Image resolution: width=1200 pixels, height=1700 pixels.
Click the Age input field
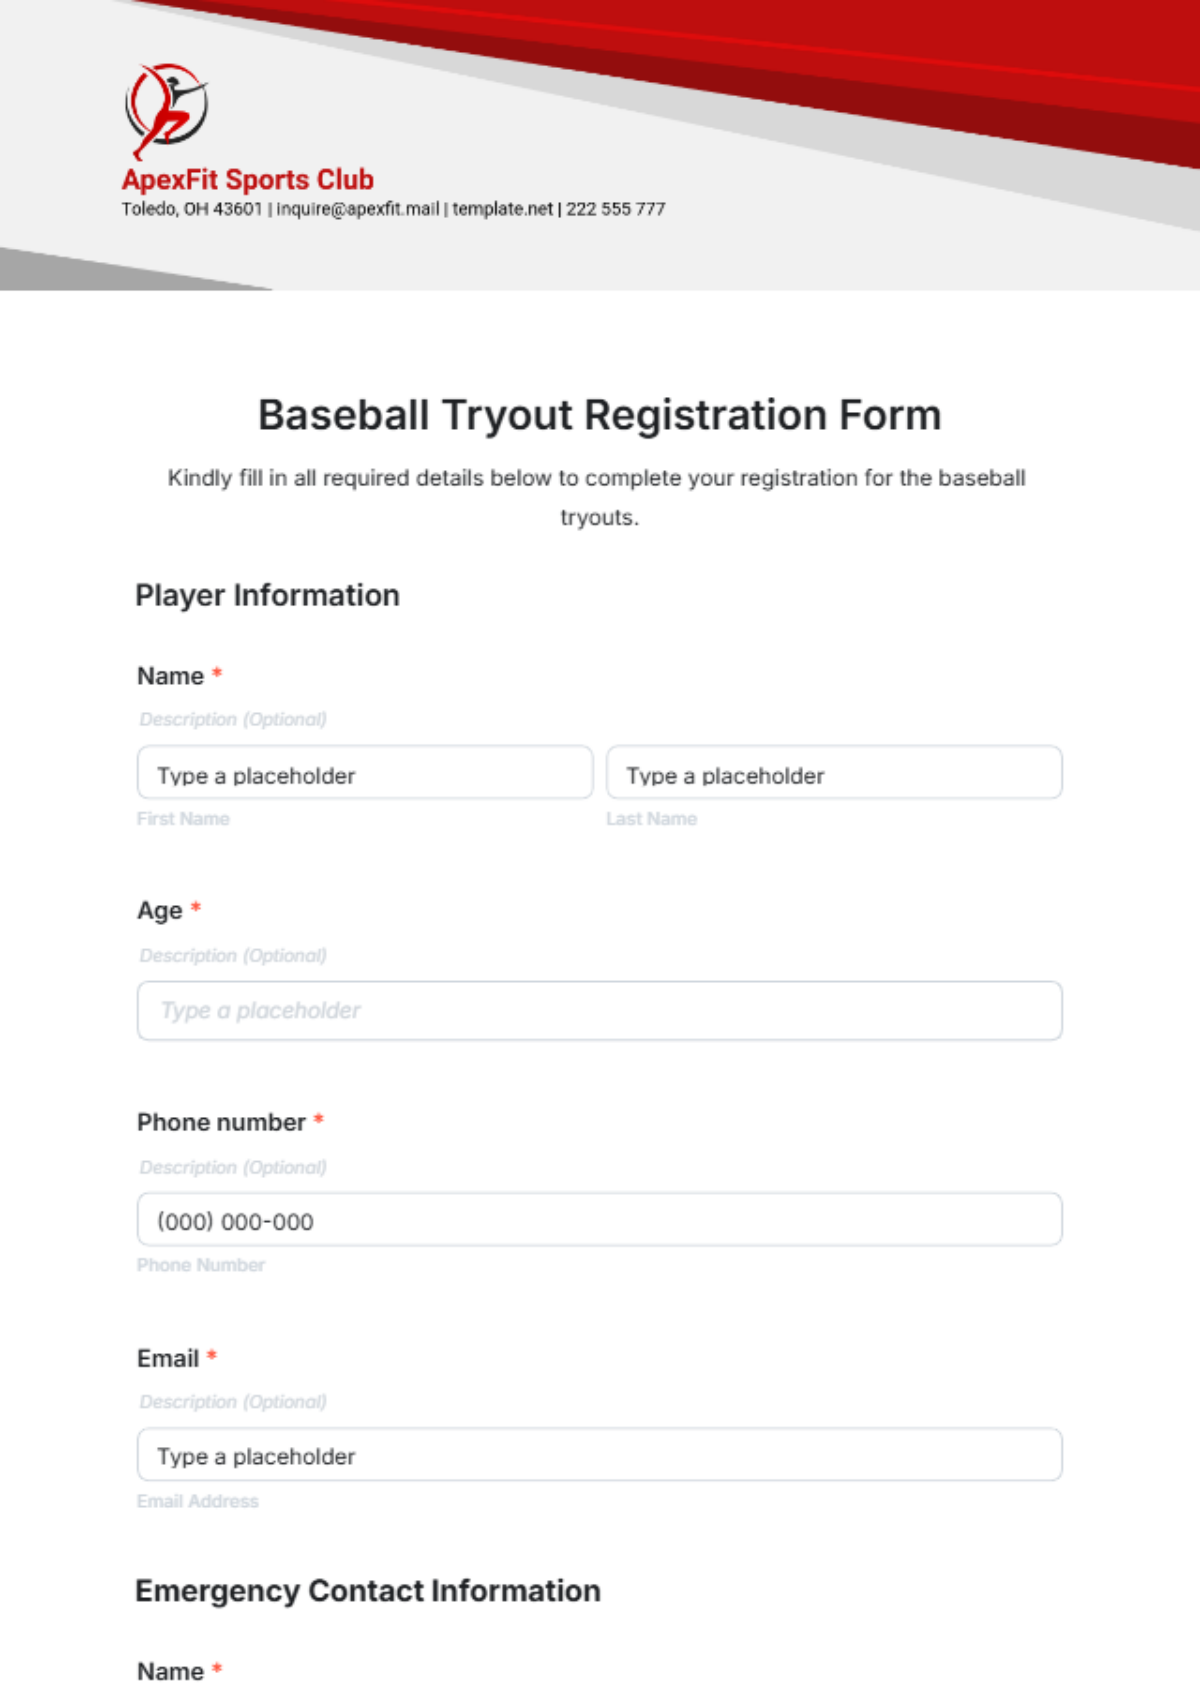(x=599, y=1011)
